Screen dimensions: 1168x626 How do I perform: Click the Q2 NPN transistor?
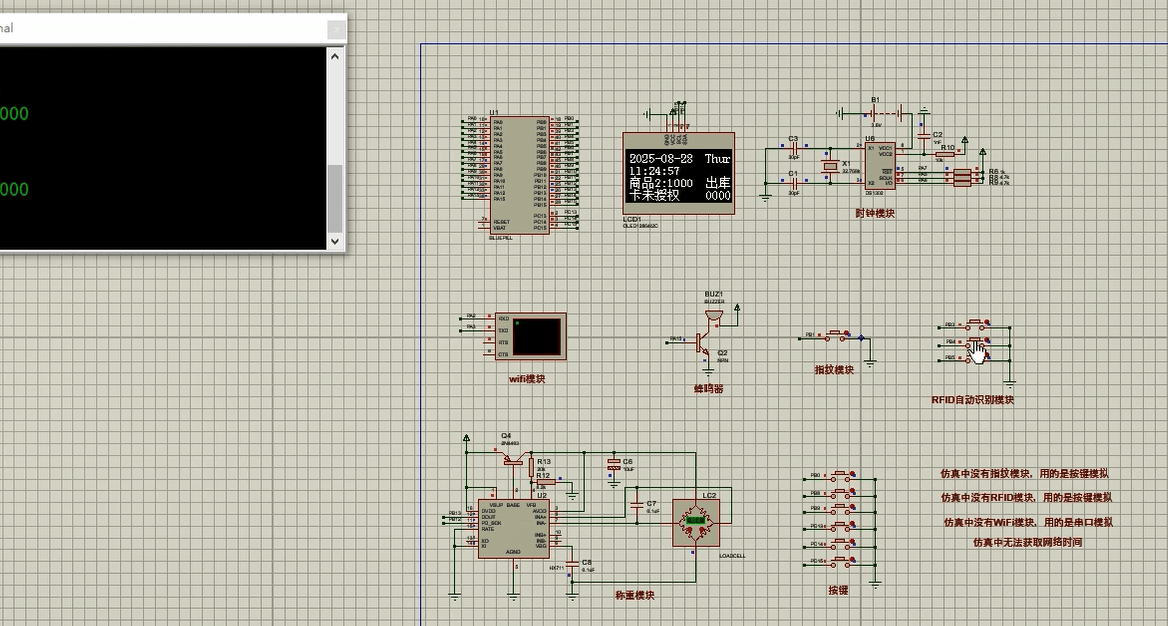point(700,342)
